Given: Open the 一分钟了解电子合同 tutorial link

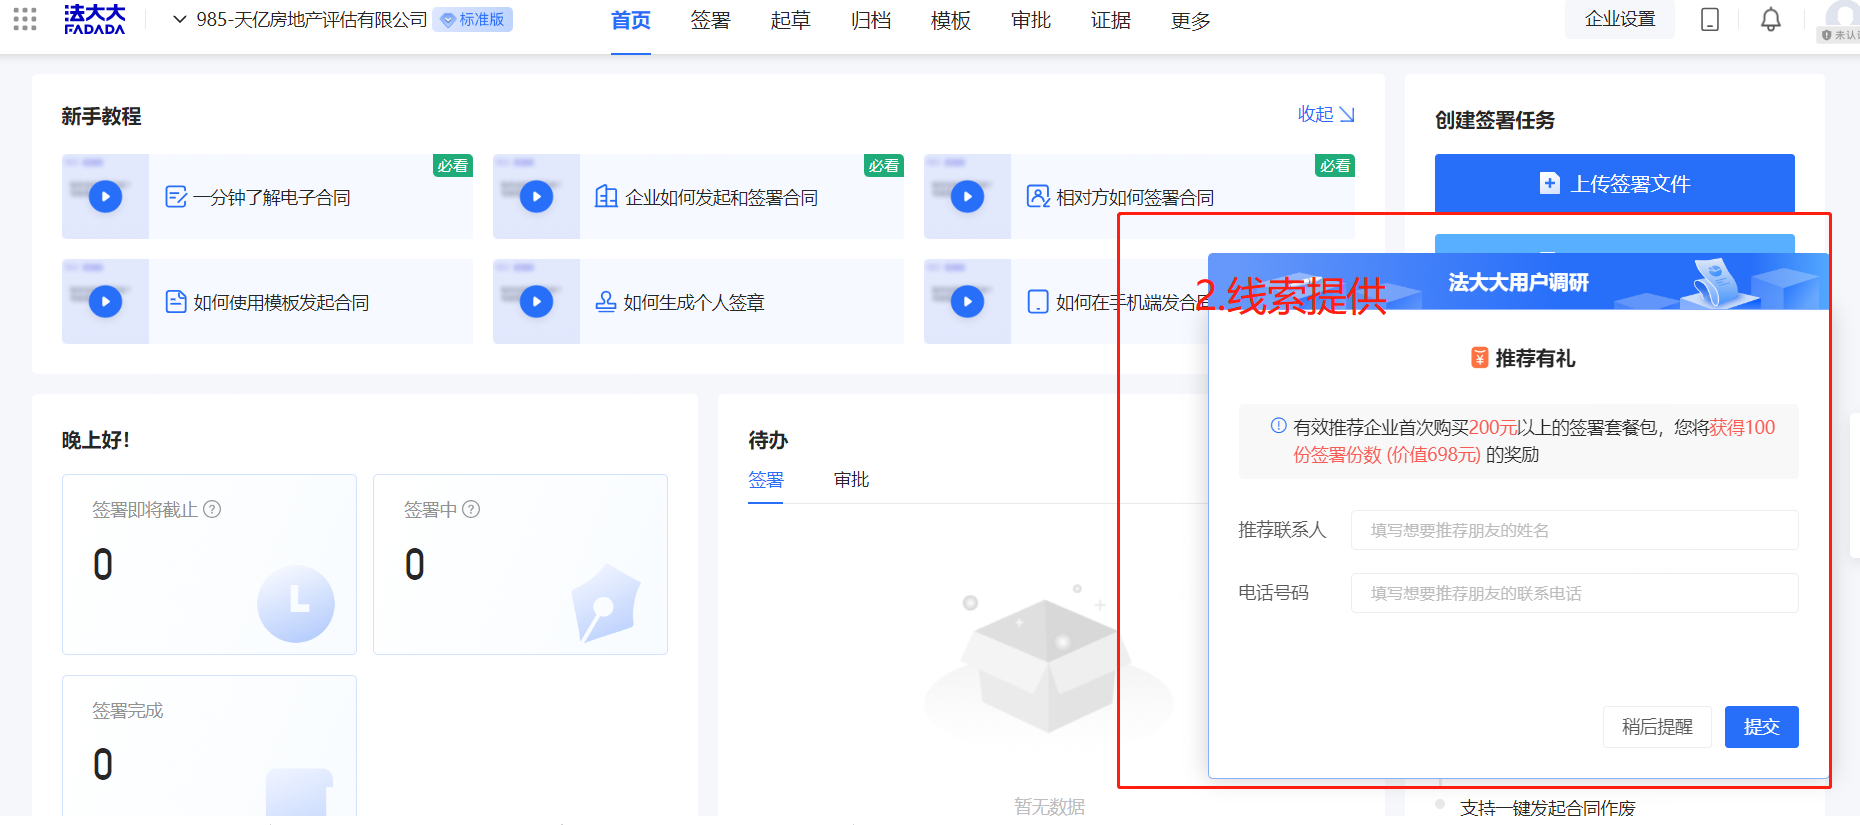Looking at the screenshot, I should [x=272, y=197].
